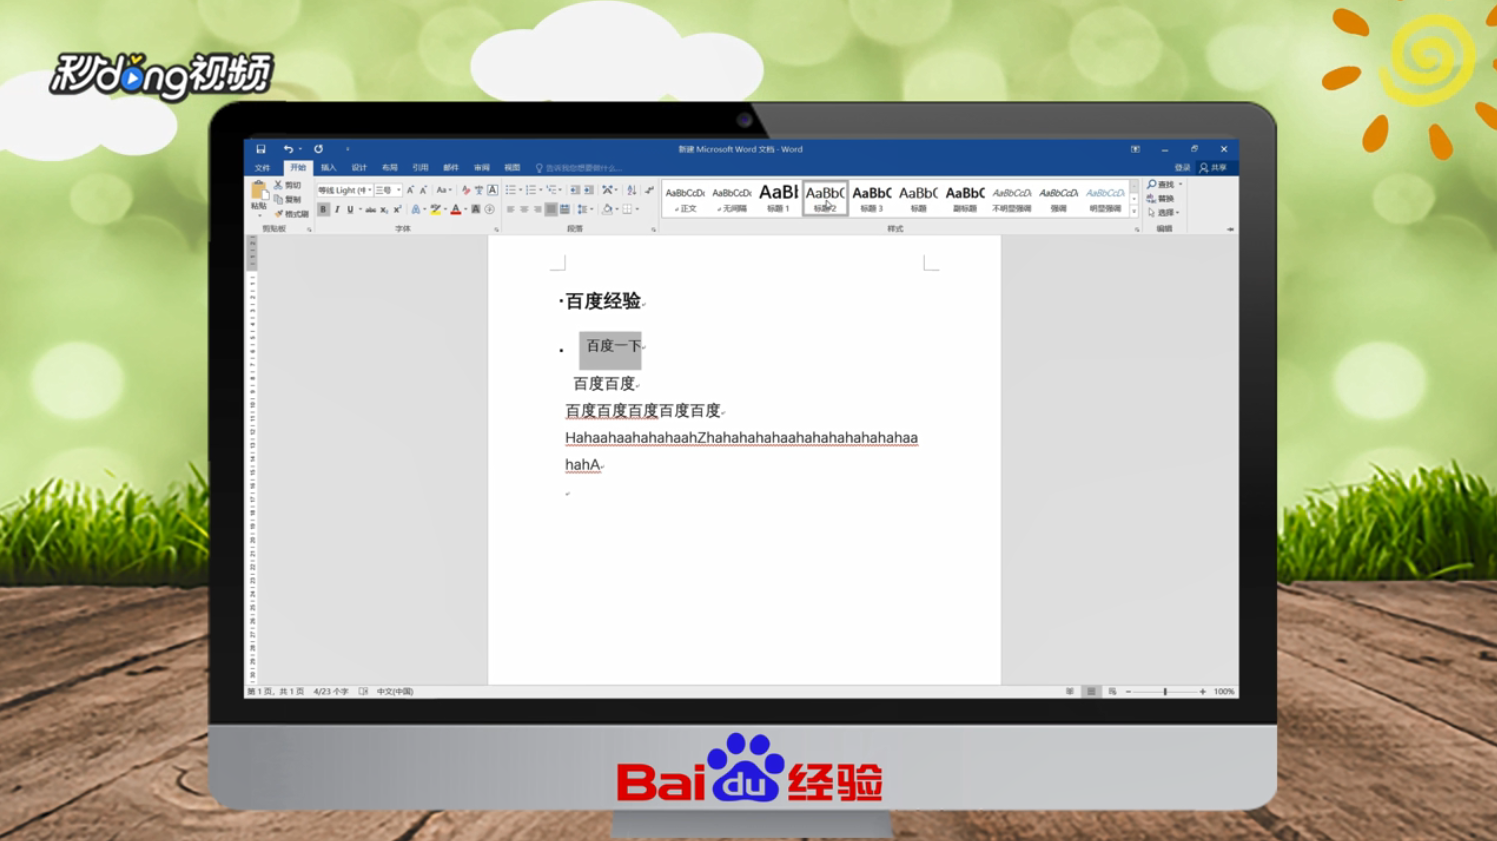Toggle Center paragraph alignment
The width and height of the screenshot is (1497, 841).
524,209
